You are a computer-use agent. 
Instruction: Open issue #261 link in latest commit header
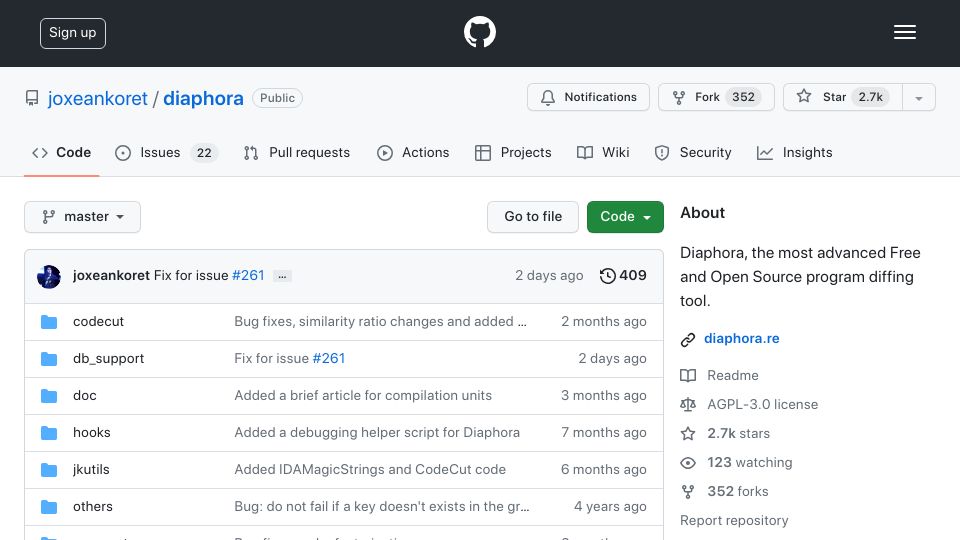(248, 276)
